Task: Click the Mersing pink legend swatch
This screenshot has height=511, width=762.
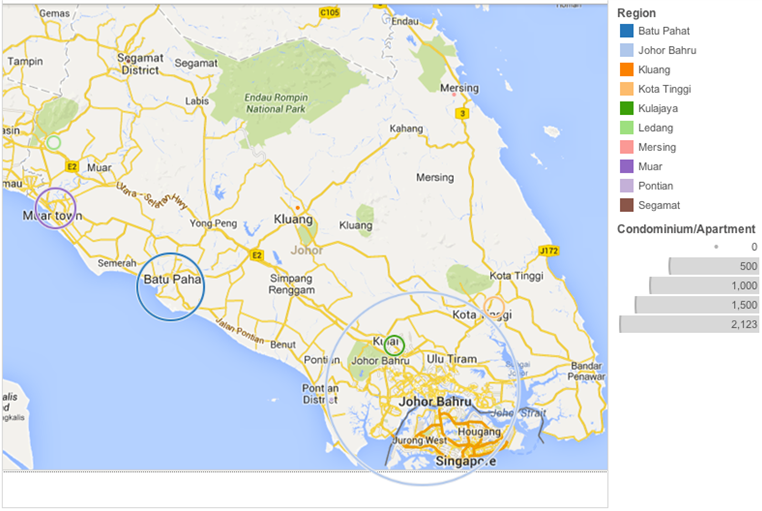Action: [626, 147]
